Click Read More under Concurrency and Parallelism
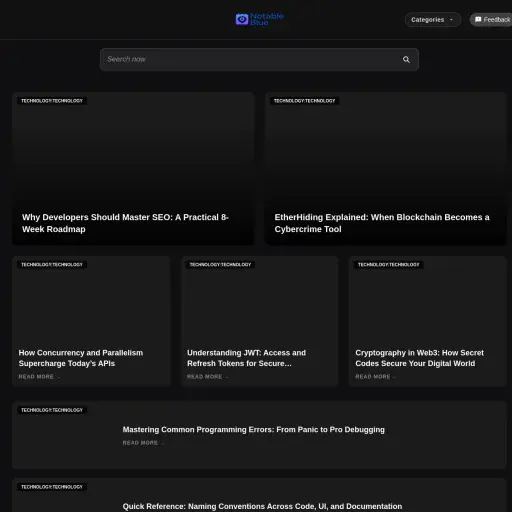 click(x=39, y=377)
